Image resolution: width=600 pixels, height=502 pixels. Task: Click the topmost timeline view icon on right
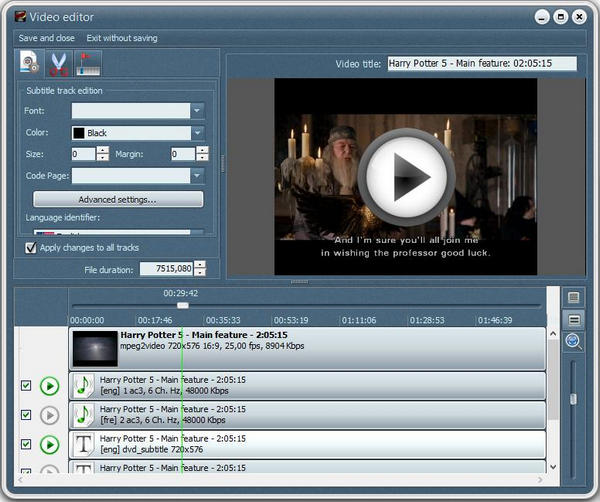click(x=574, y=298)
